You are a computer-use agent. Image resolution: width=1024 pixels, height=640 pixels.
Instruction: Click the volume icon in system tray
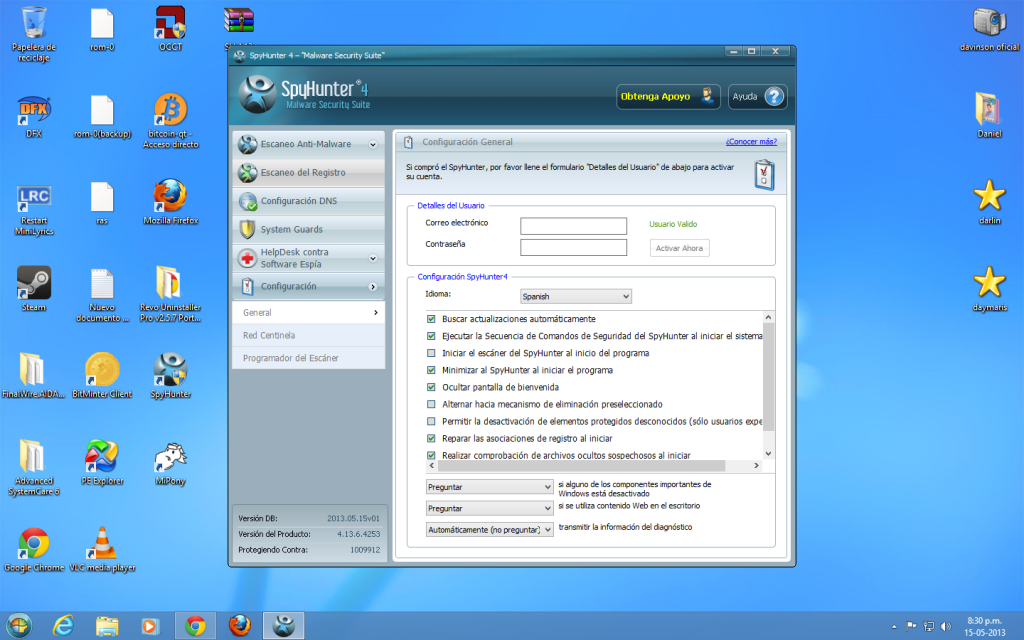946,627
